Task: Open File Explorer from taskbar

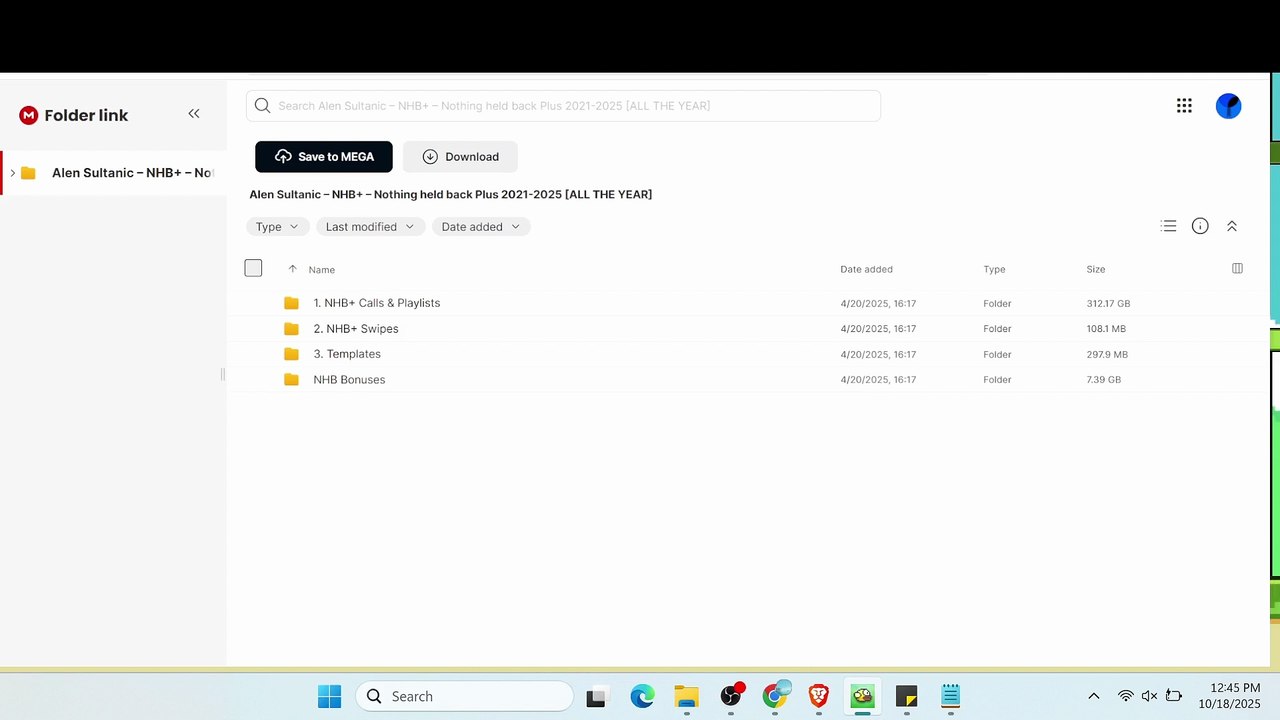Action: [x=686, y=696]
